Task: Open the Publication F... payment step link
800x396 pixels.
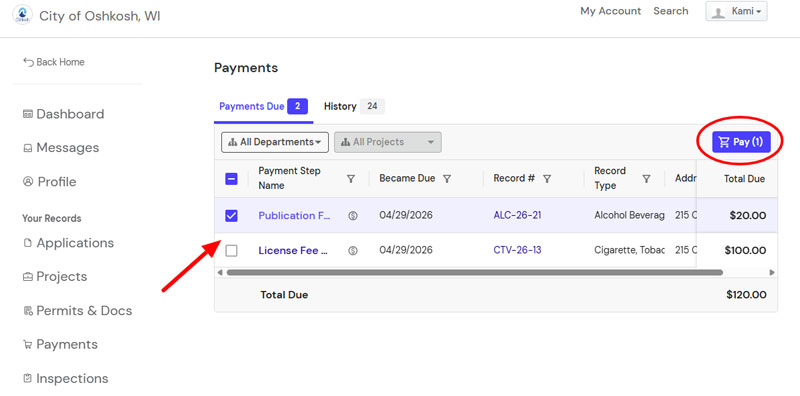Action: [294, 216]
